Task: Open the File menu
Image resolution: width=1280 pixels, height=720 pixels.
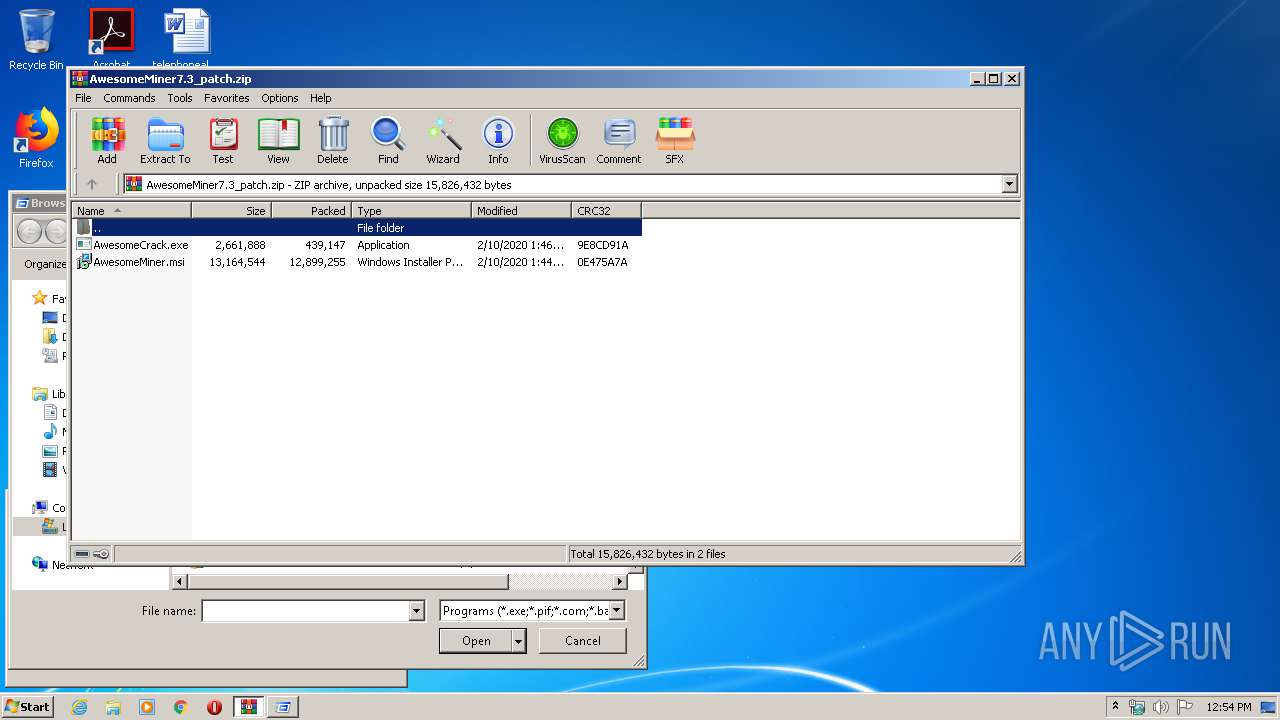Action: [83, 98]
